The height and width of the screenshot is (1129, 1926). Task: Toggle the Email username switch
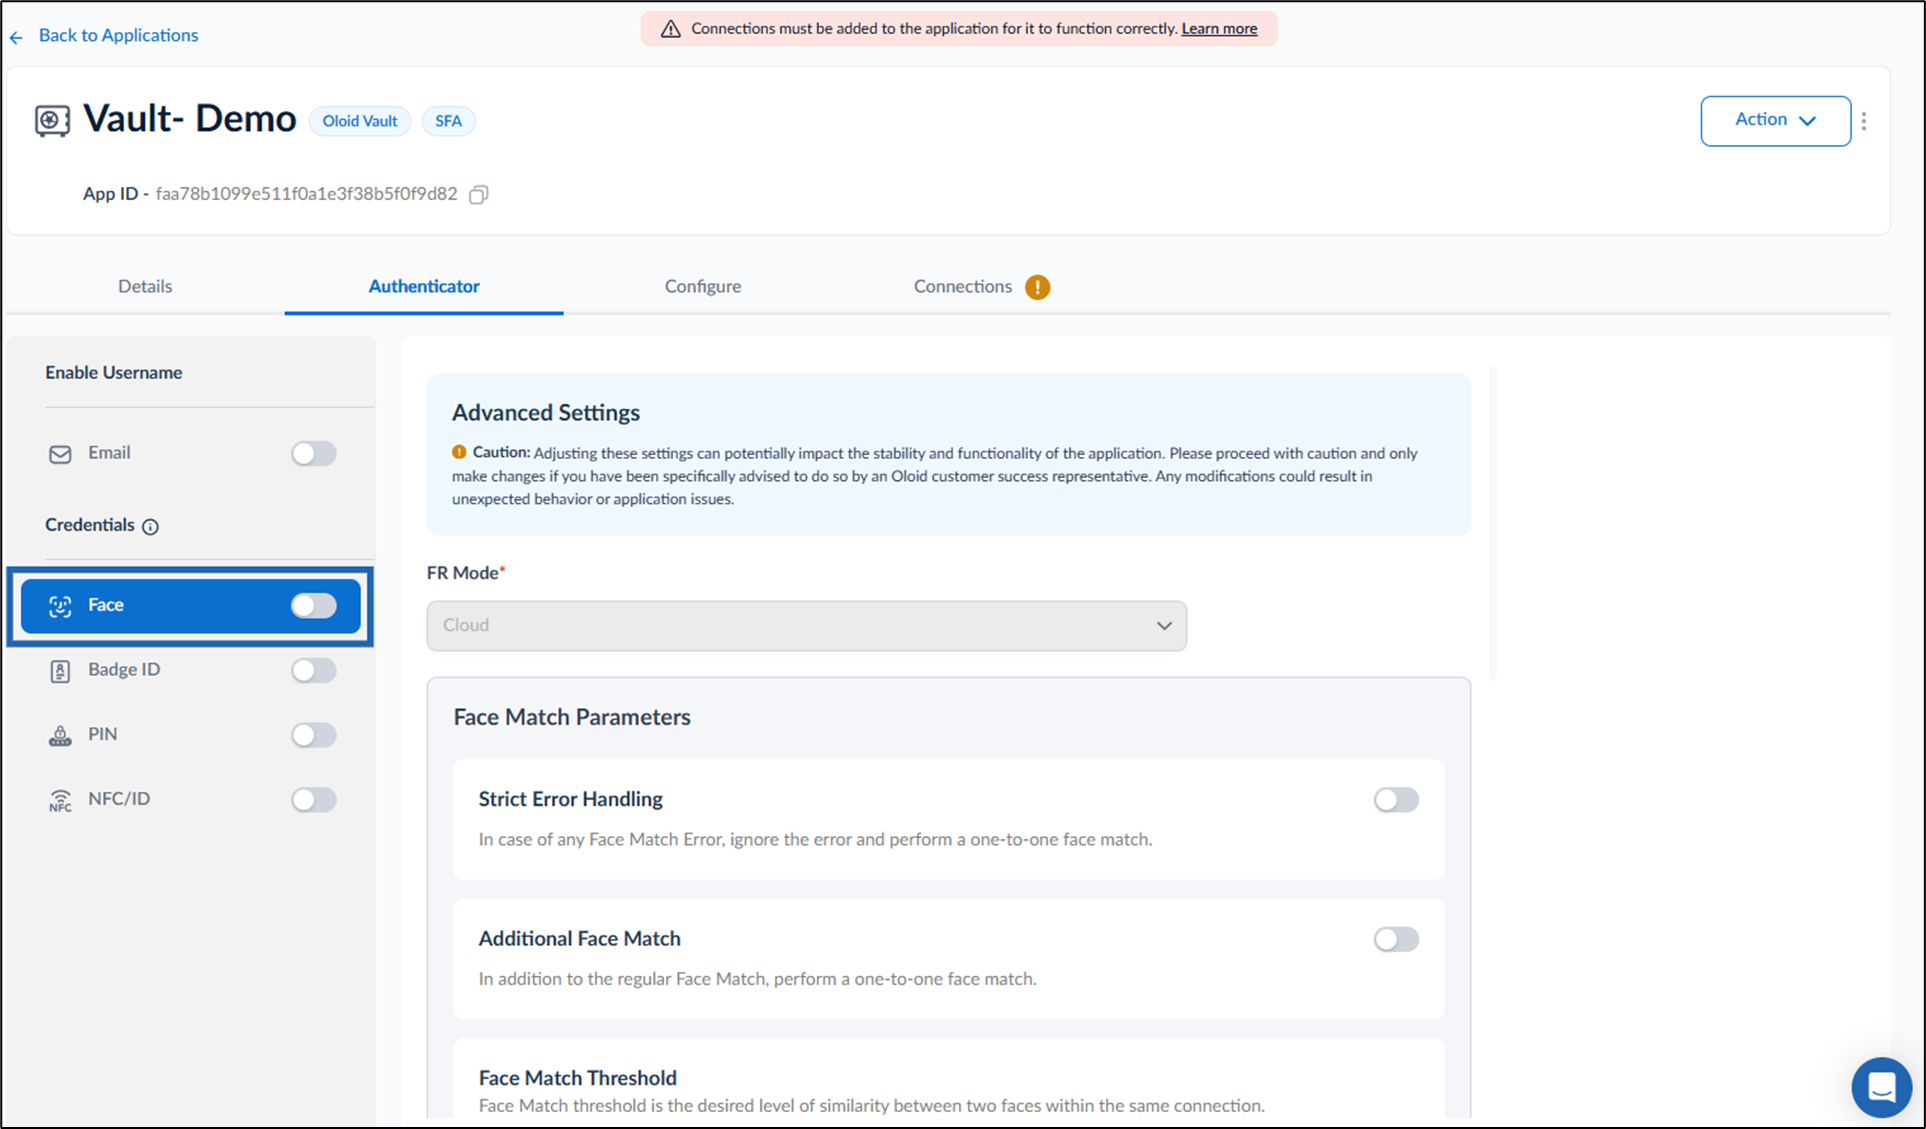(314, 453)
